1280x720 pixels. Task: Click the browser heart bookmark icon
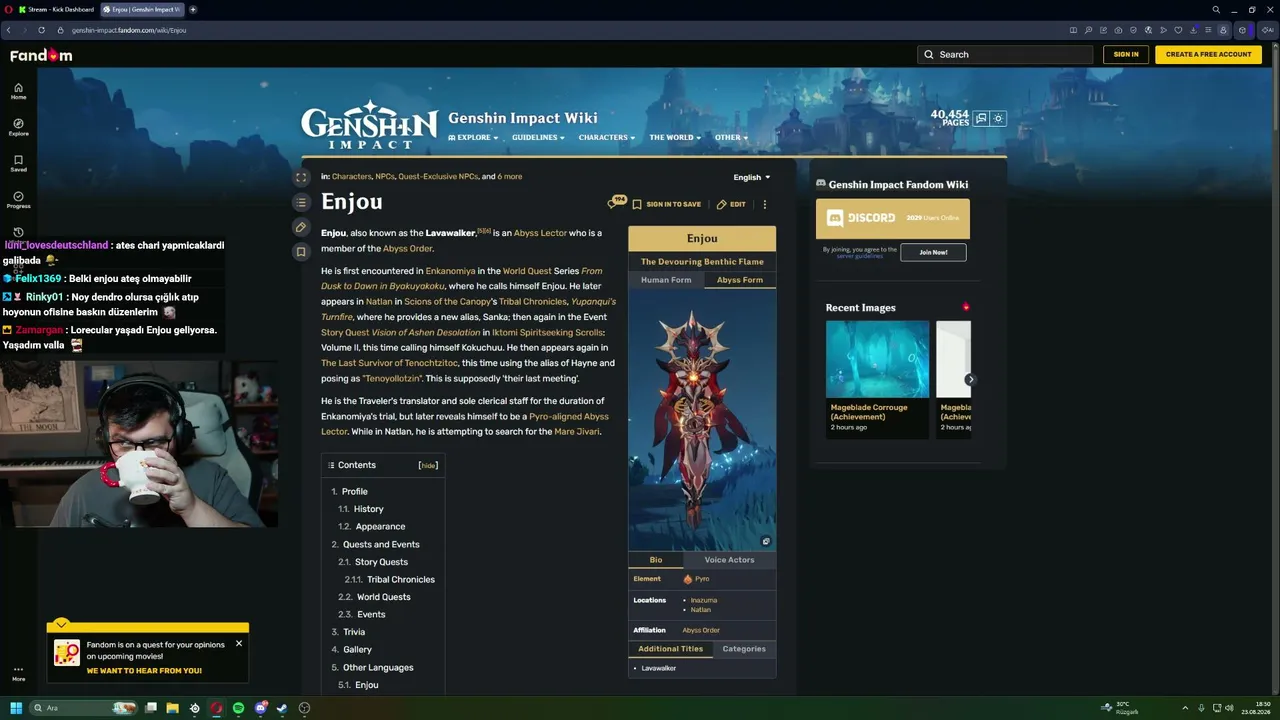[1178, 30]
